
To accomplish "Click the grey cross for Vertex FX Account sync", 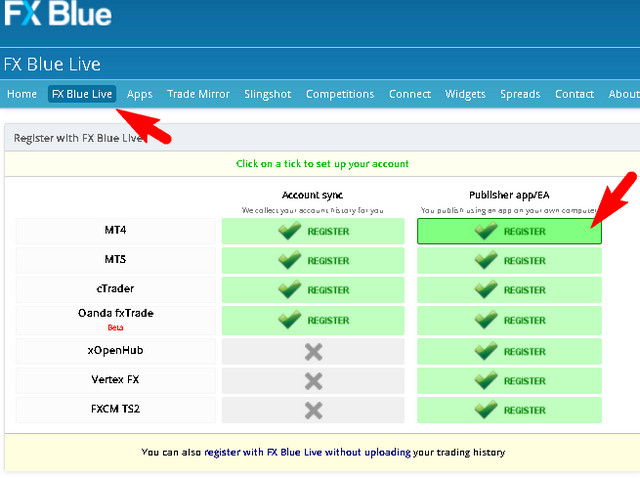I will pyautogui.click(x=313, y=381).
